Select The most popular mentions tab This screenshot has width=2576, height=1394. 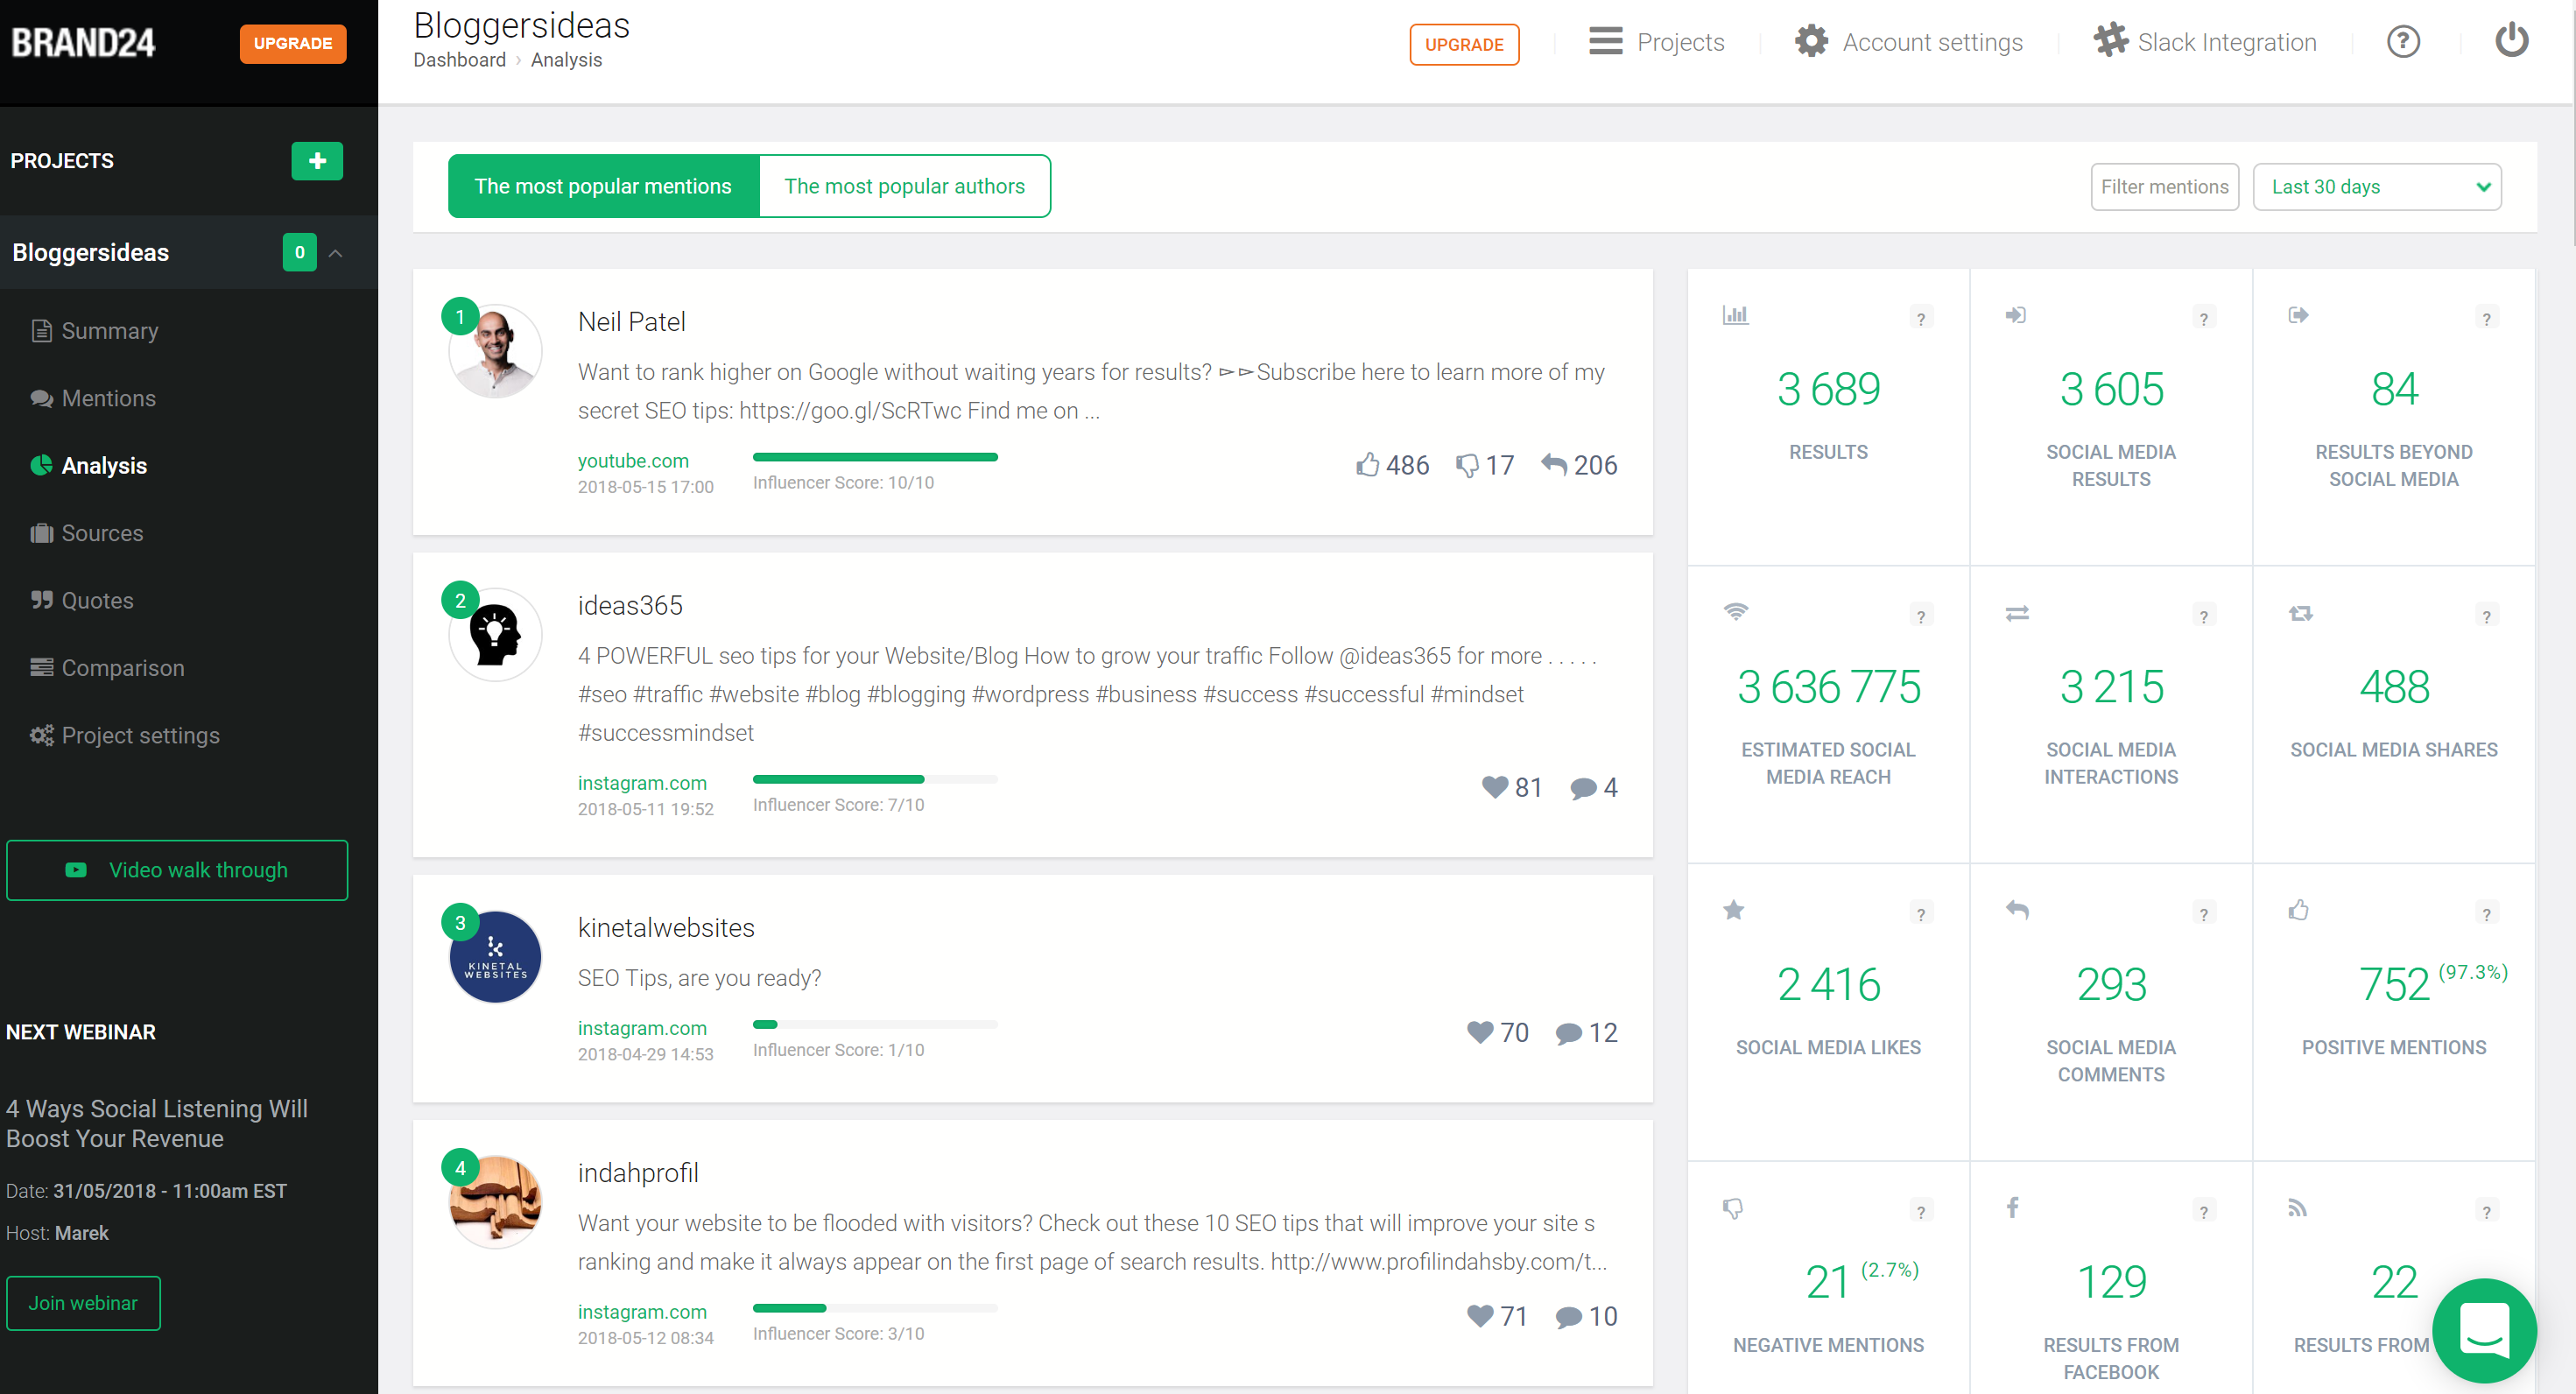tap(603, 186)
